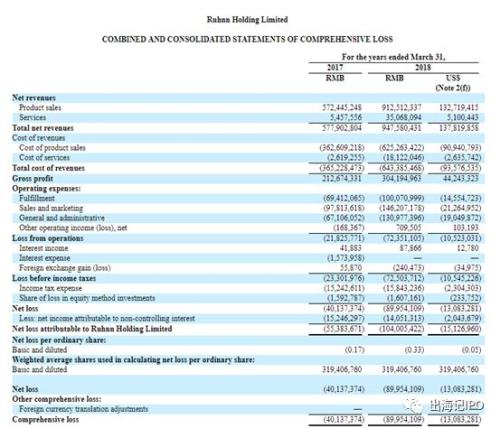Screen dimensions: 500x428
Task: Click the "Ruhnn Holding Limited" title at top
Action: click(x=247, y=19)
